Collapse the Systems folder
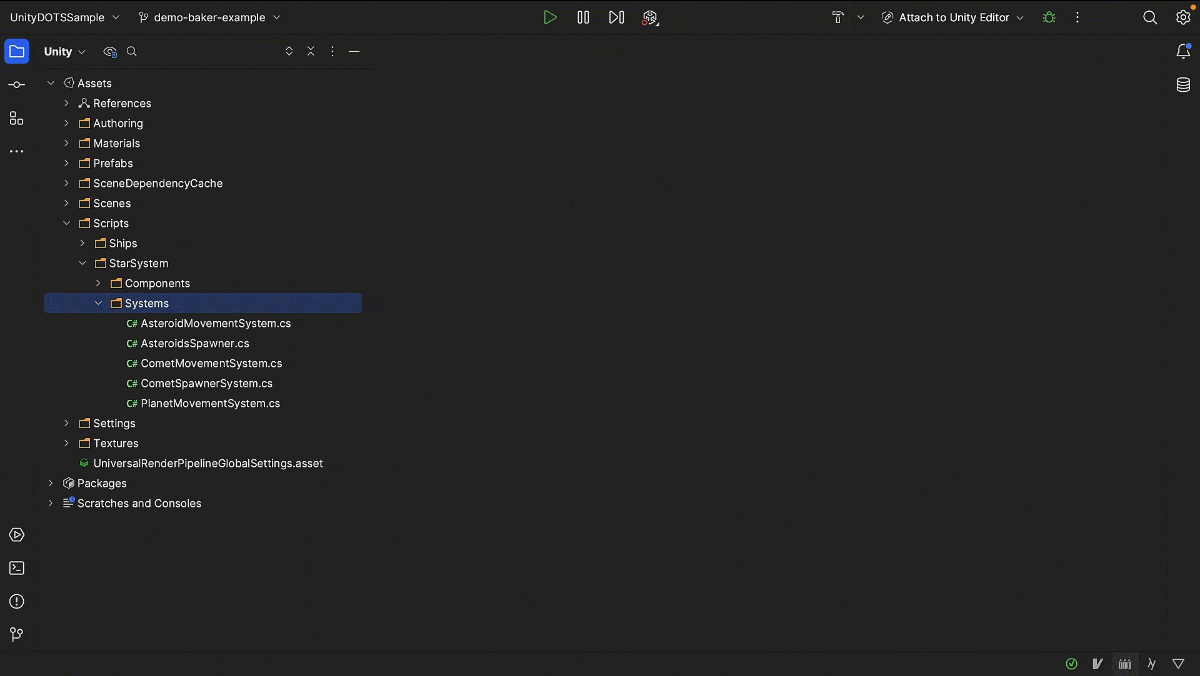 point(98,303)
